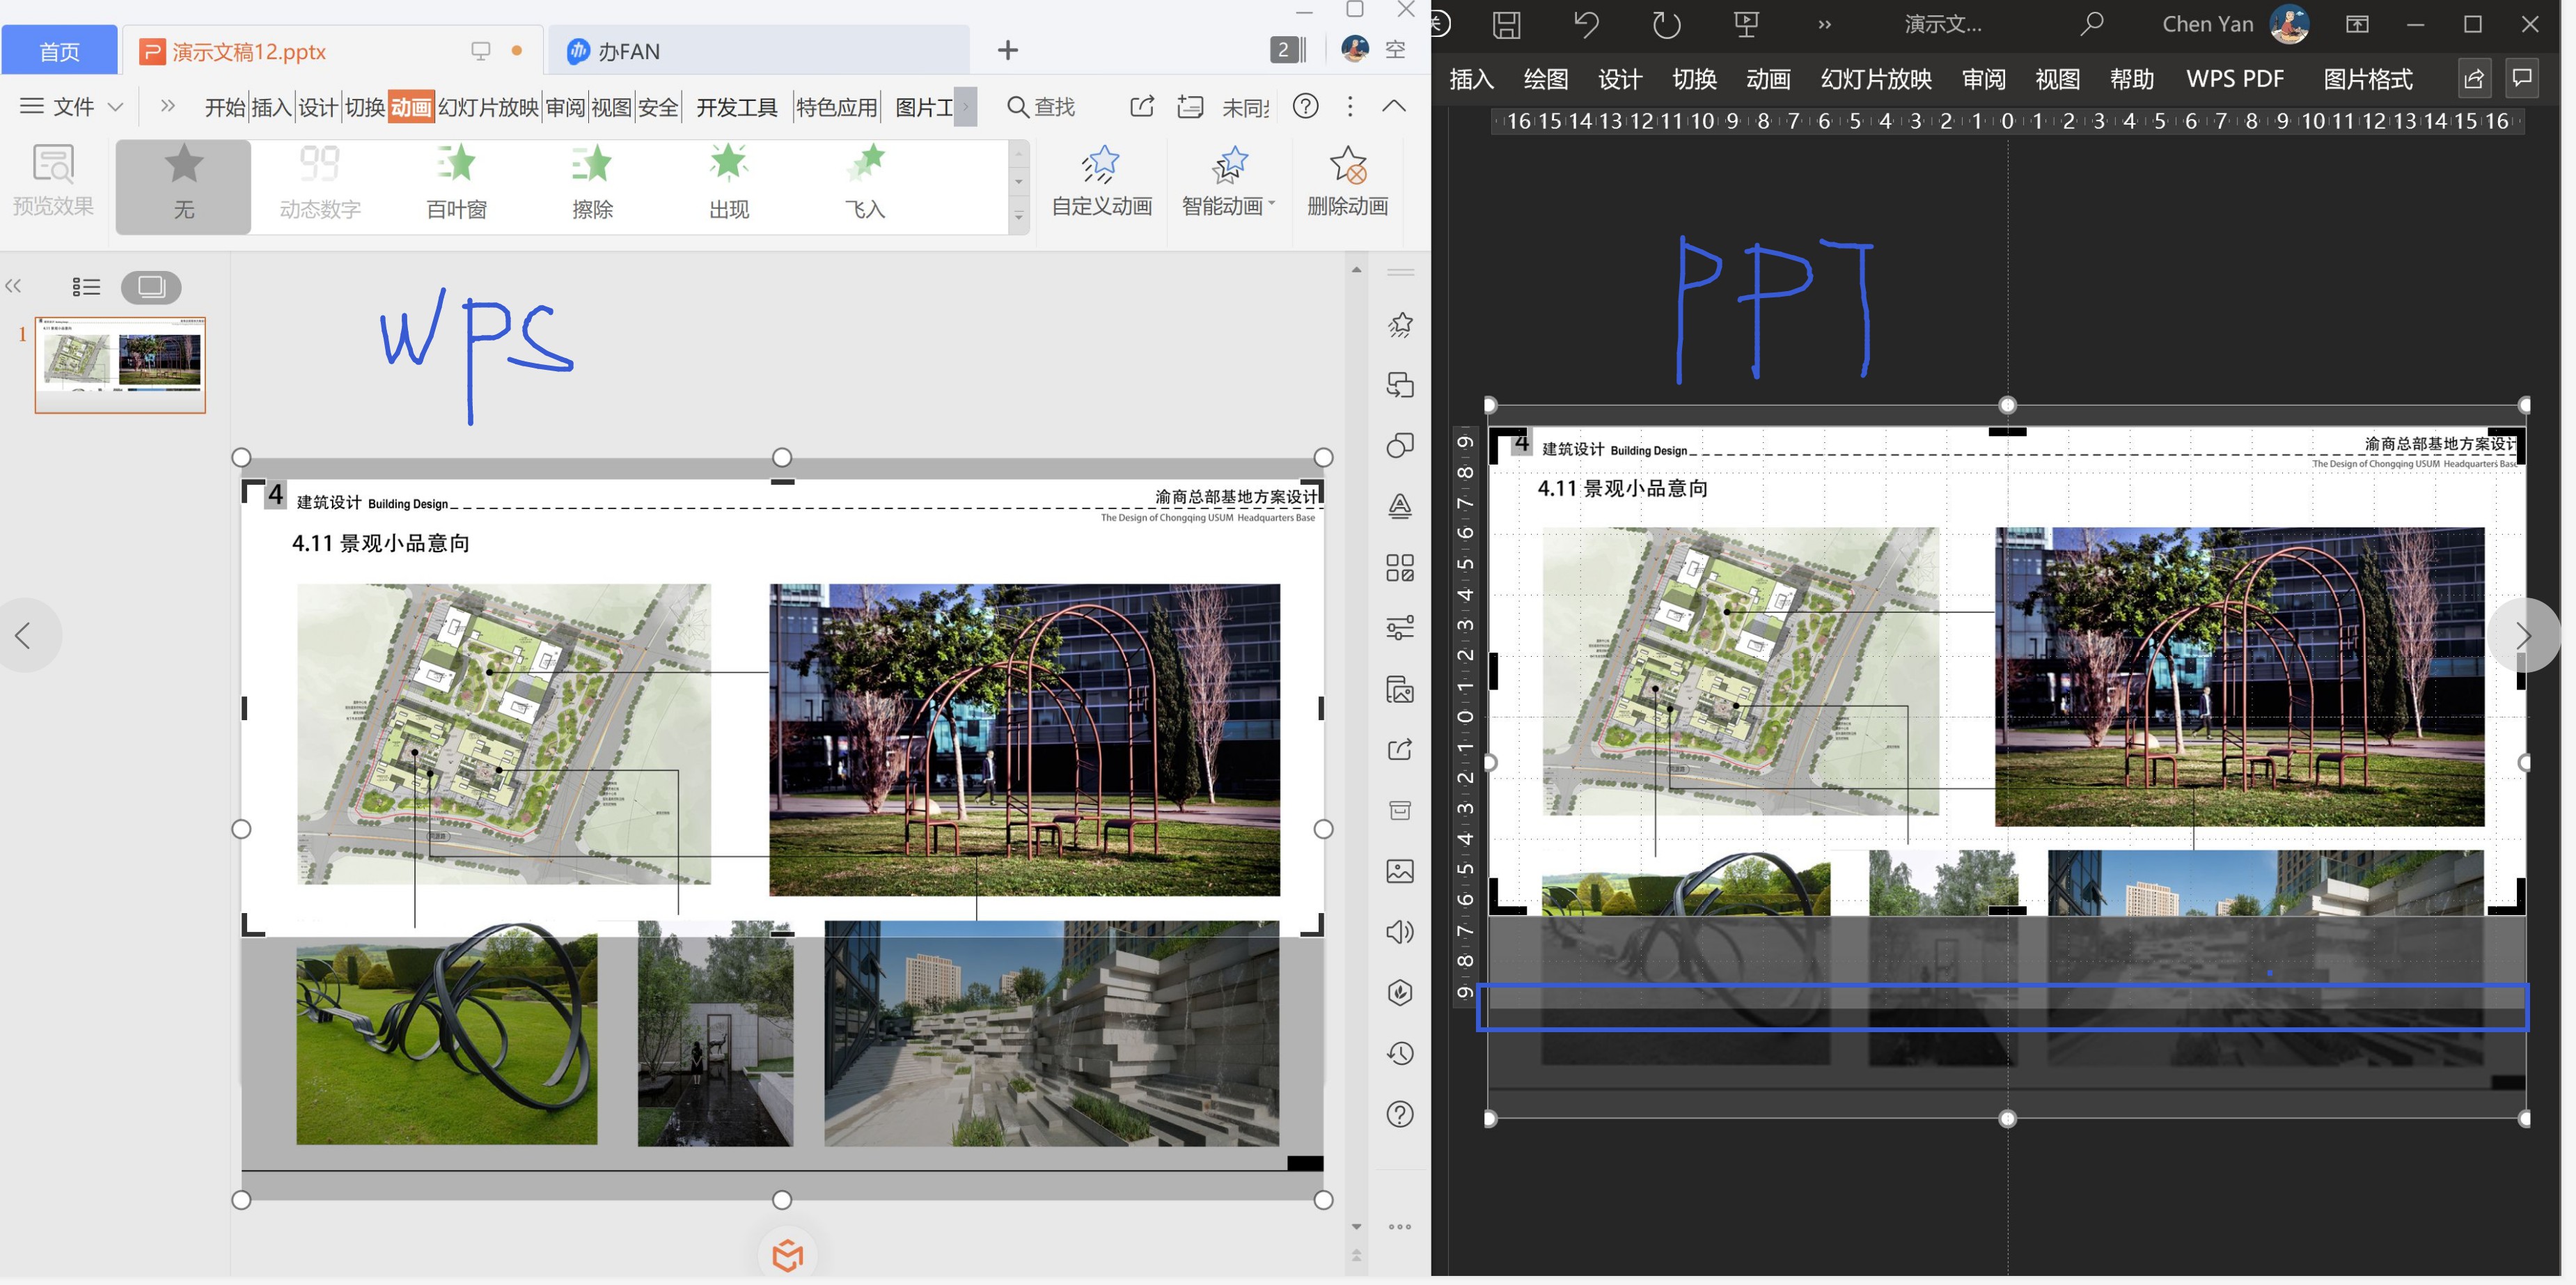Open history clock icon in WPS sidebar
2576x1285 pixels.
pyautogui.click(x=1400, y=1053)
